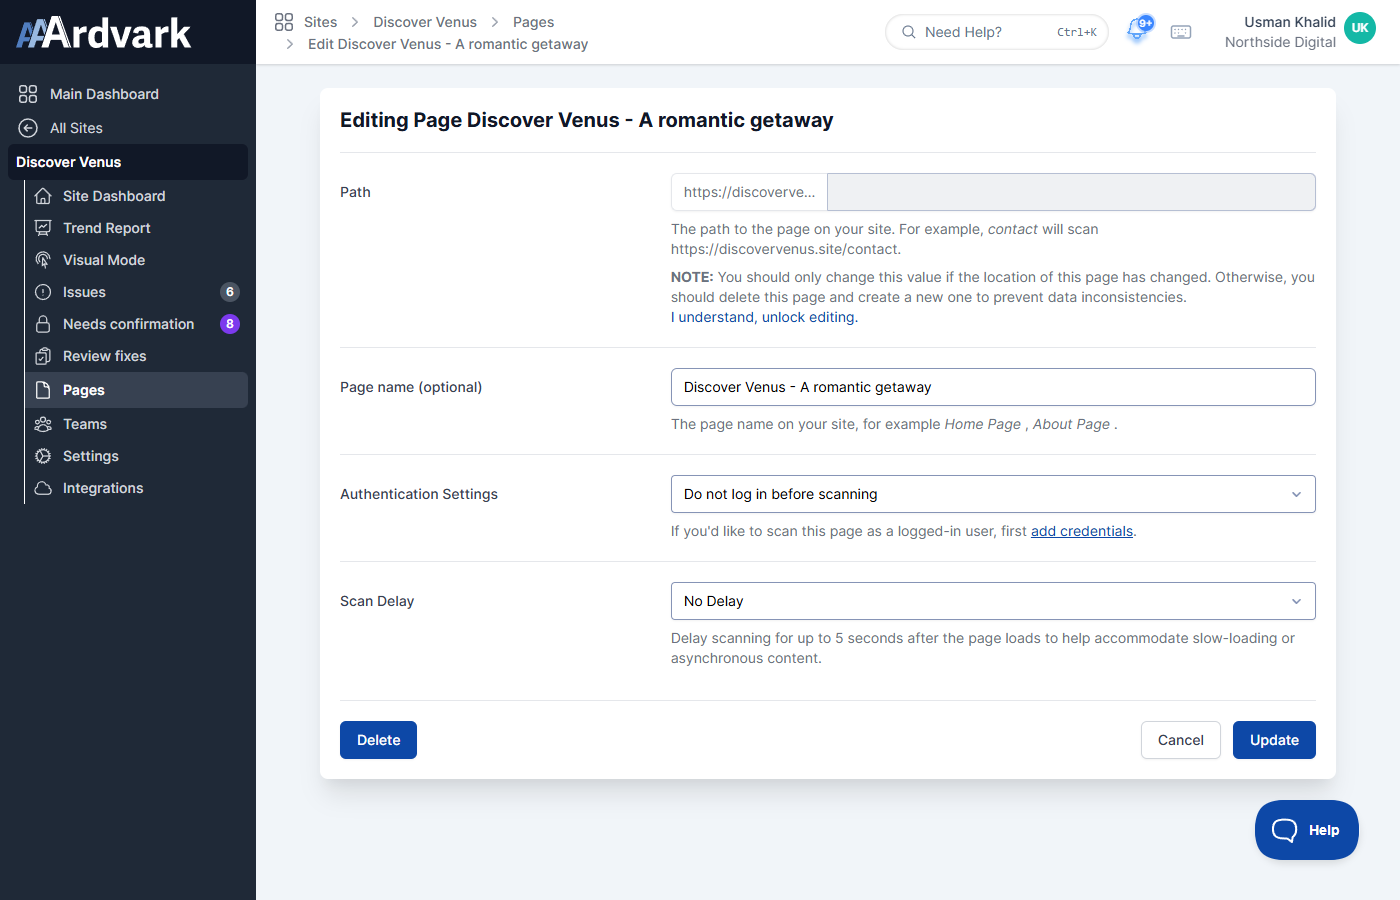This screenshot has width=1400, height=900.
Task: Click the Page name input field
Action: (x=993, y=387)
